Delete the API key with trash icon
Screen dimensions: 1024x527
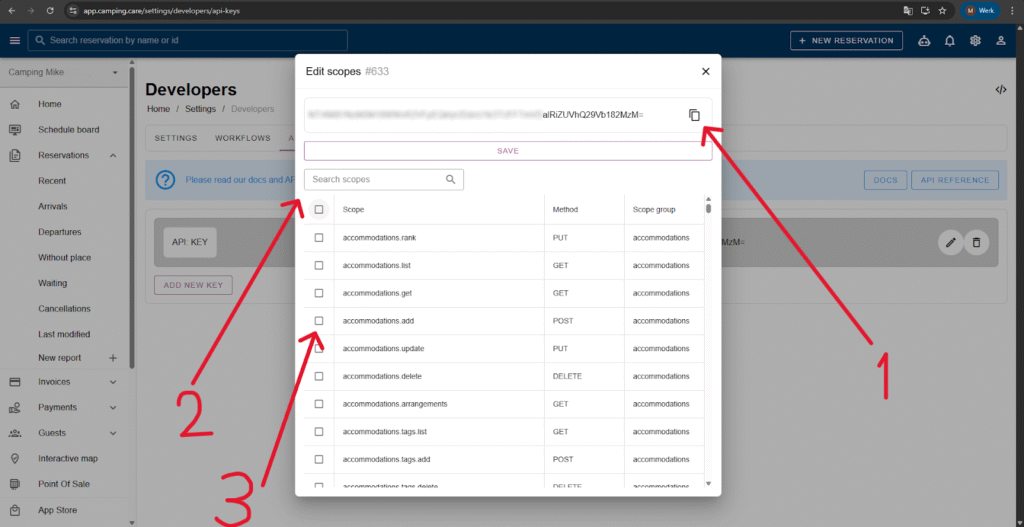[977, 242]
